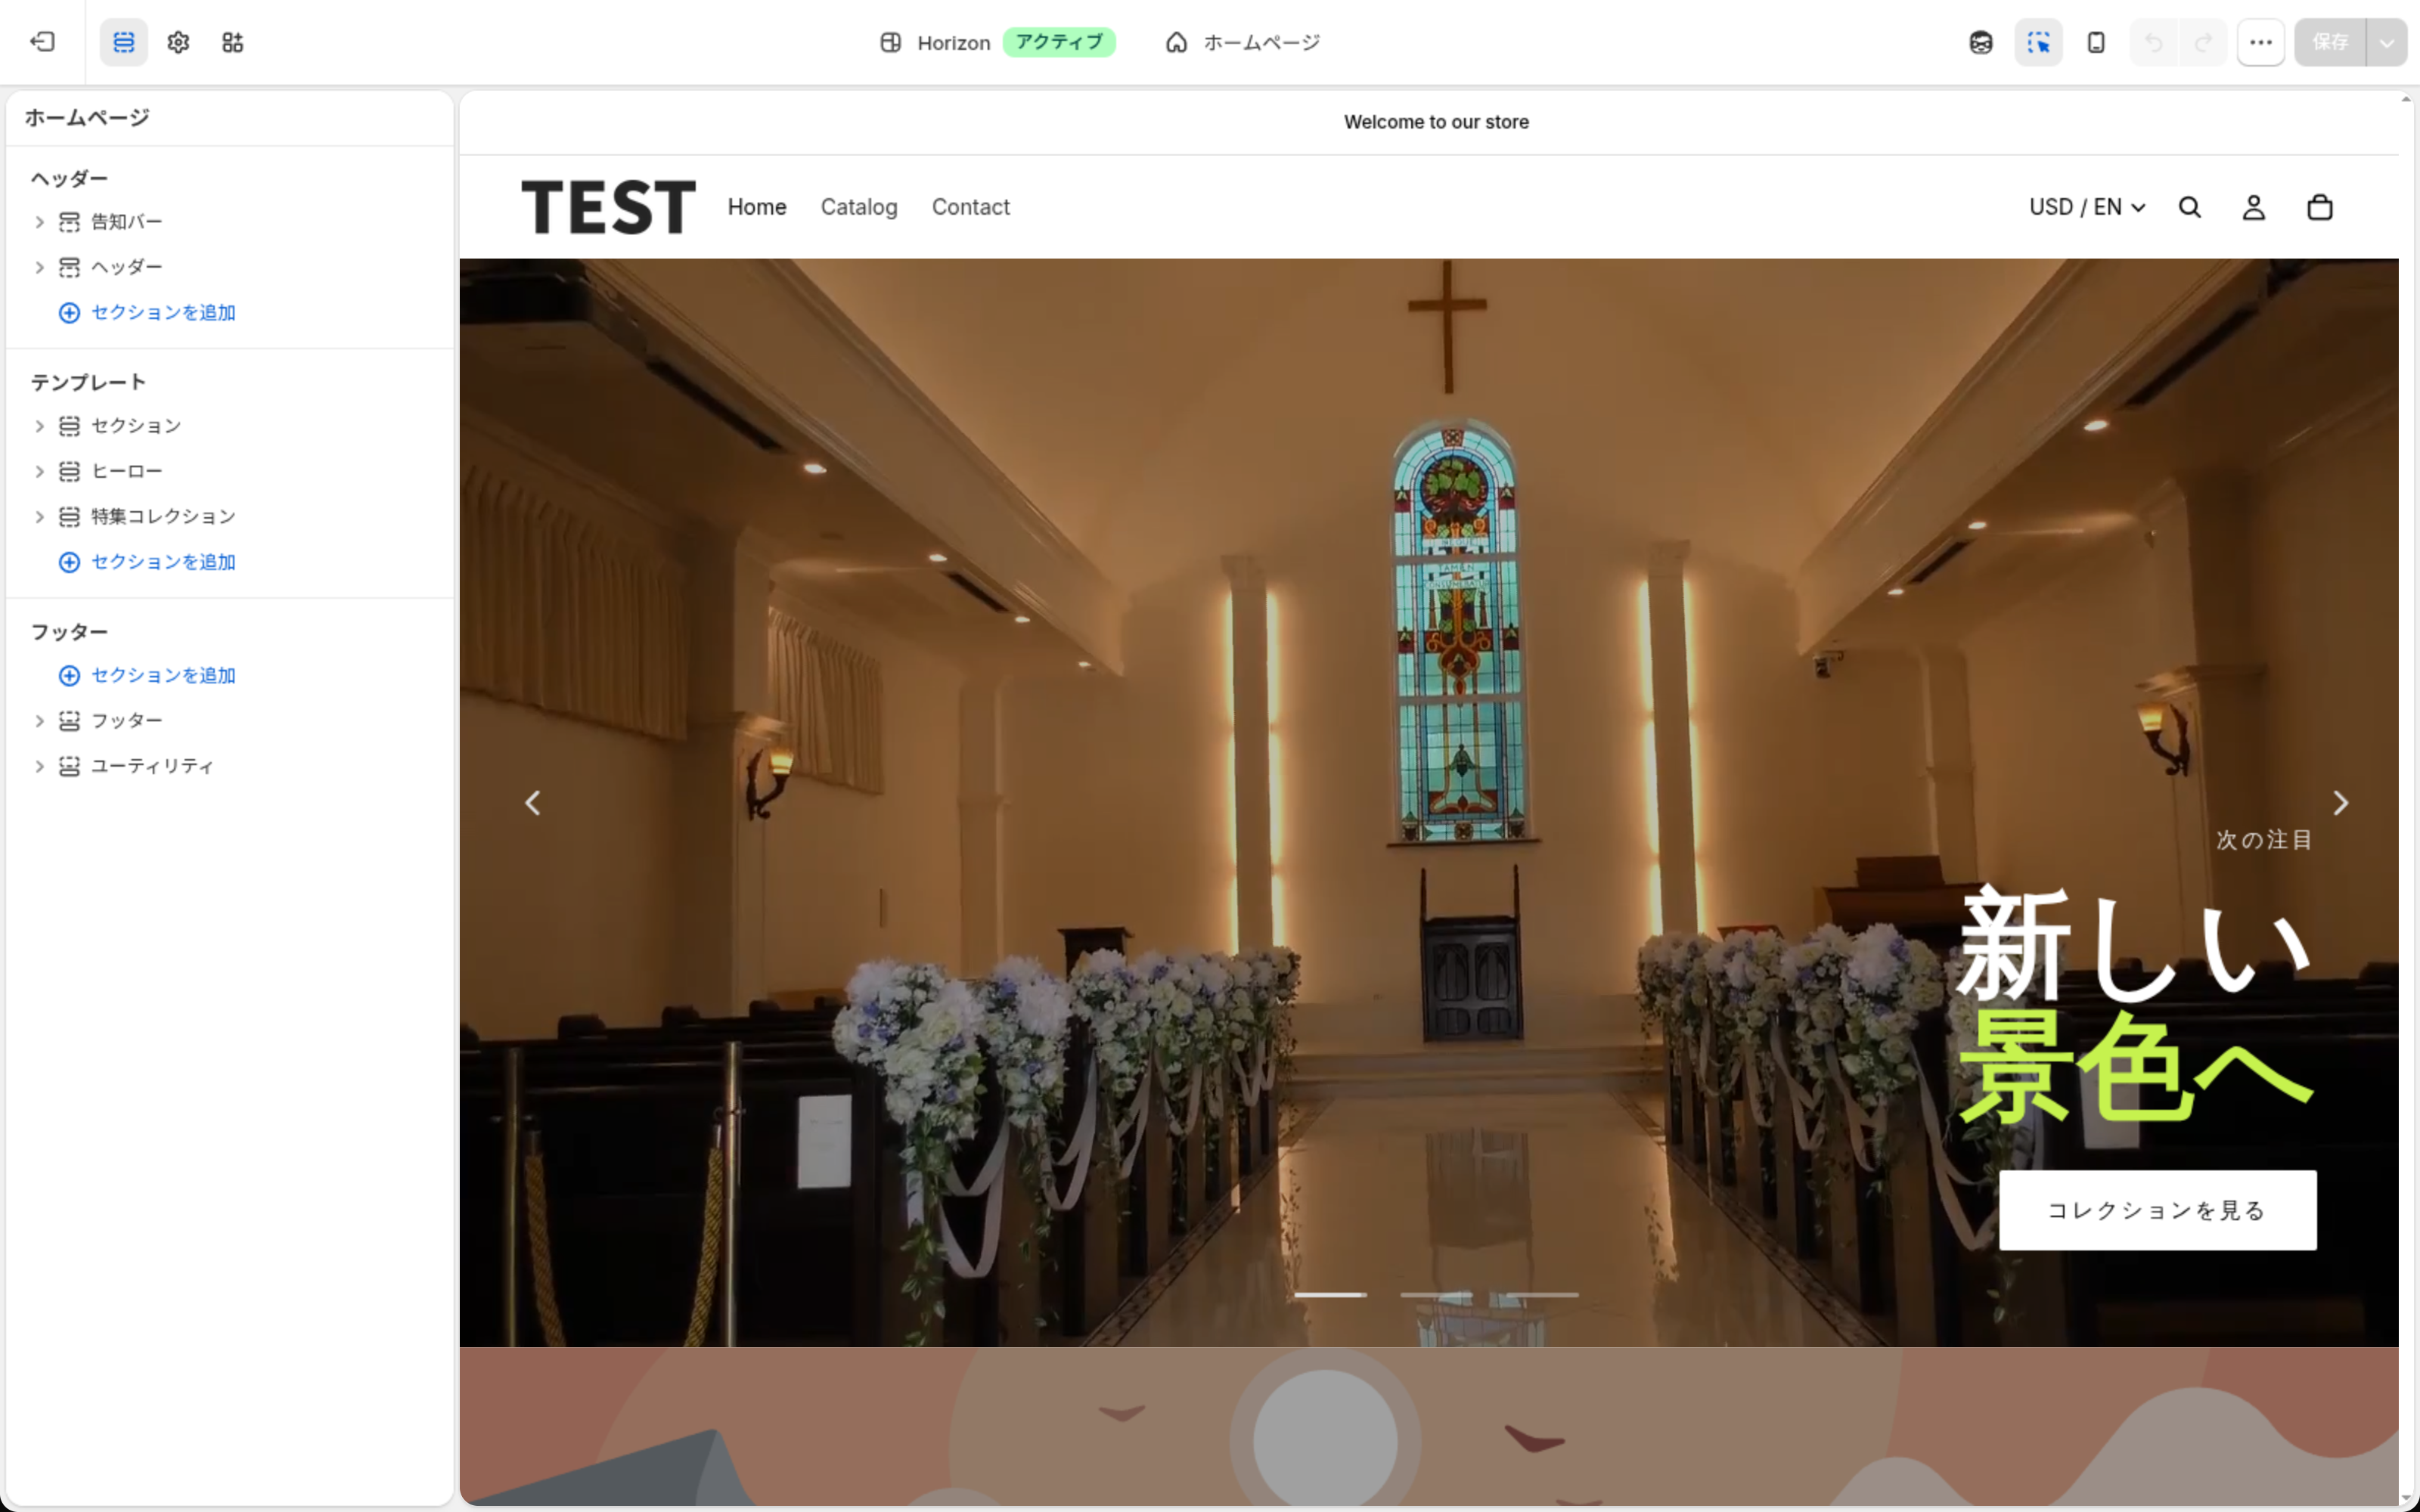Viewport: 2420px width, 1512px height.
Task: Expand the フッター section row
Action: click(40, 721)
